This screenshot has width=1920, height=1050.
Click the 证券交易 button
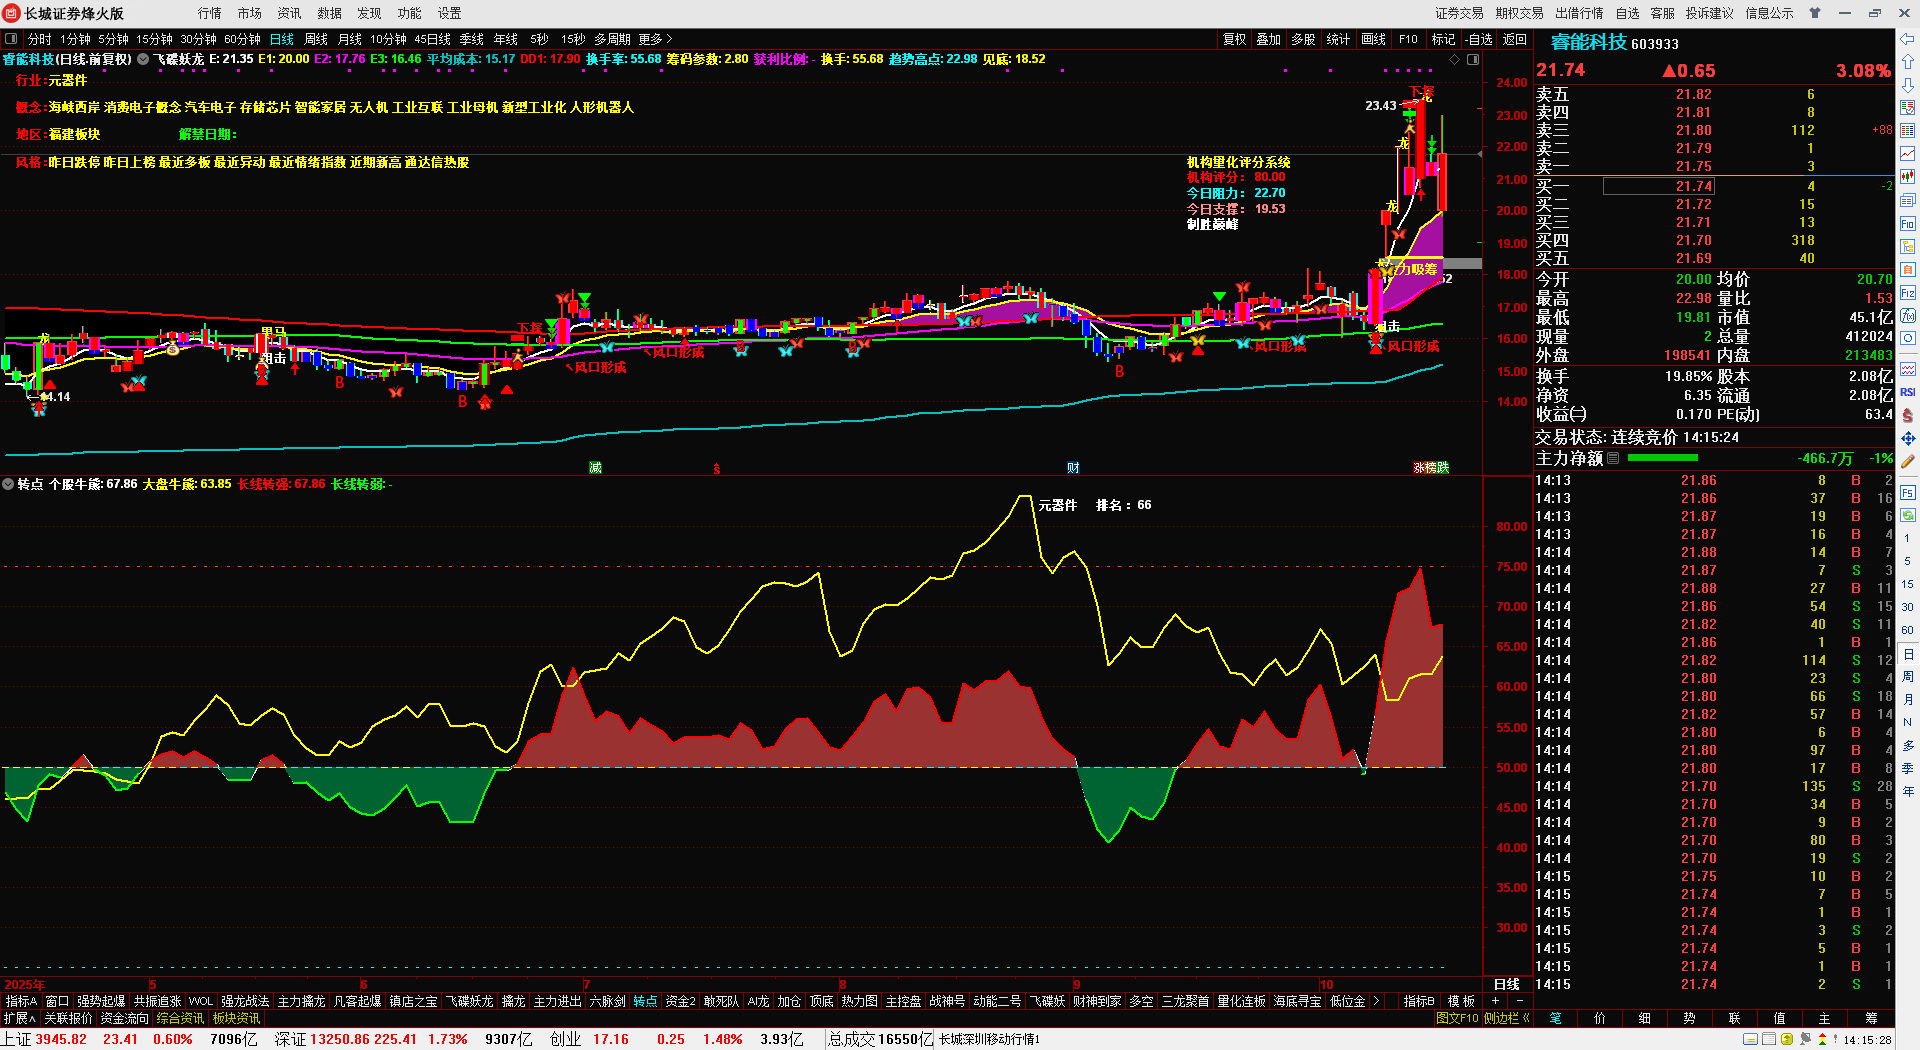pos(1459,13)
